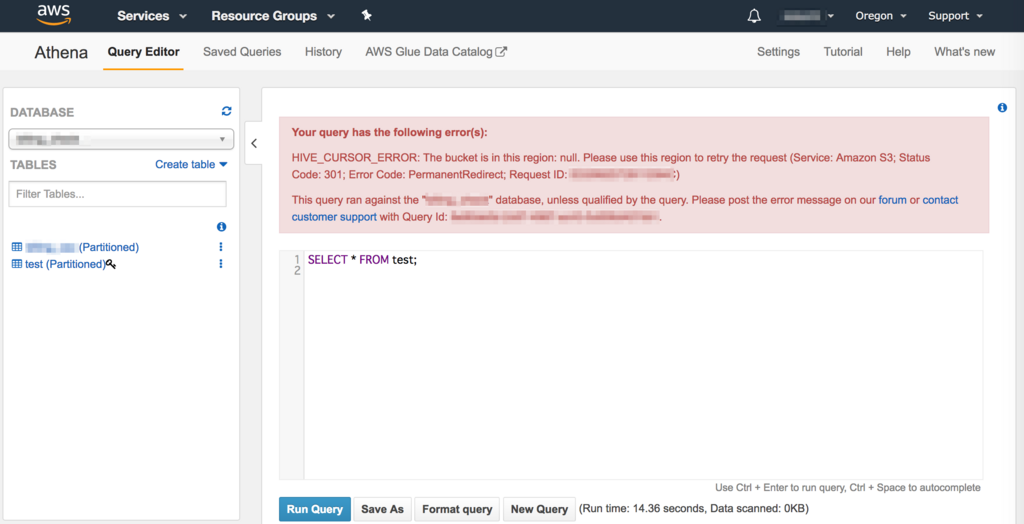Collapse the left sidebar panel
This screenshot has height=524, width=1024.
tap(254, 143)
